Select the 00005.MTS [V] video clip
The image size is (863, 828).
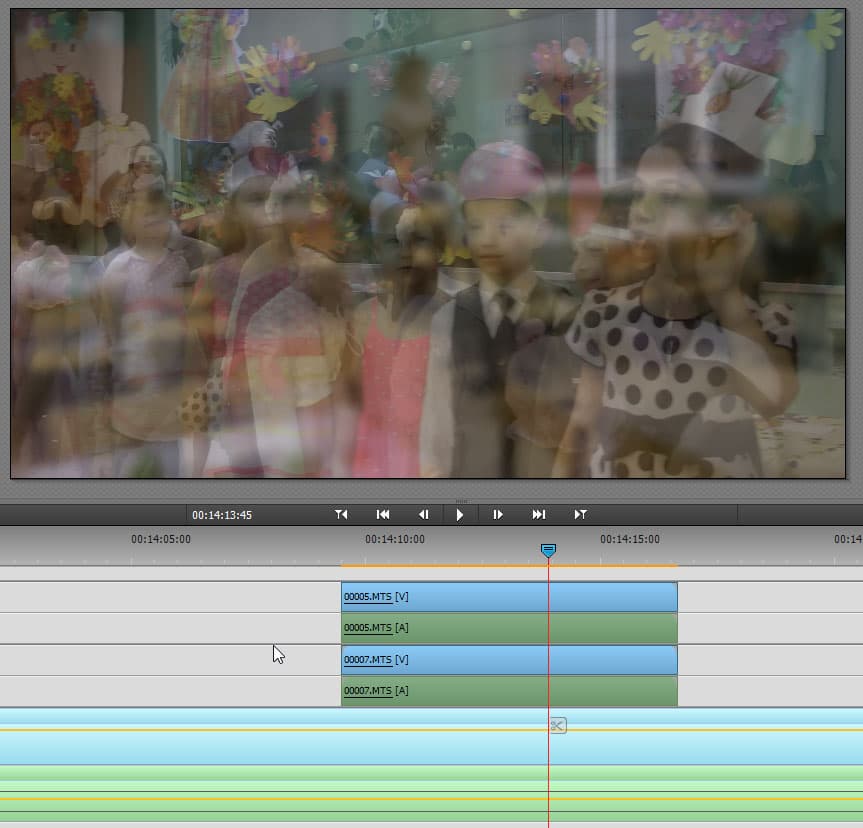click(509, 597)
